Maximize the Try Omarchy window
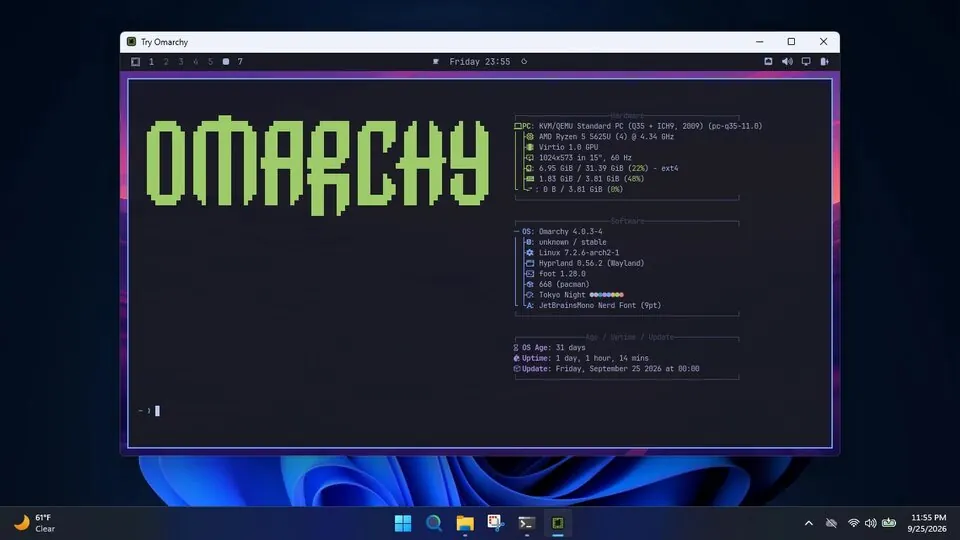The width and height of the screenshot is (960, 540). (x=791, y=42)
